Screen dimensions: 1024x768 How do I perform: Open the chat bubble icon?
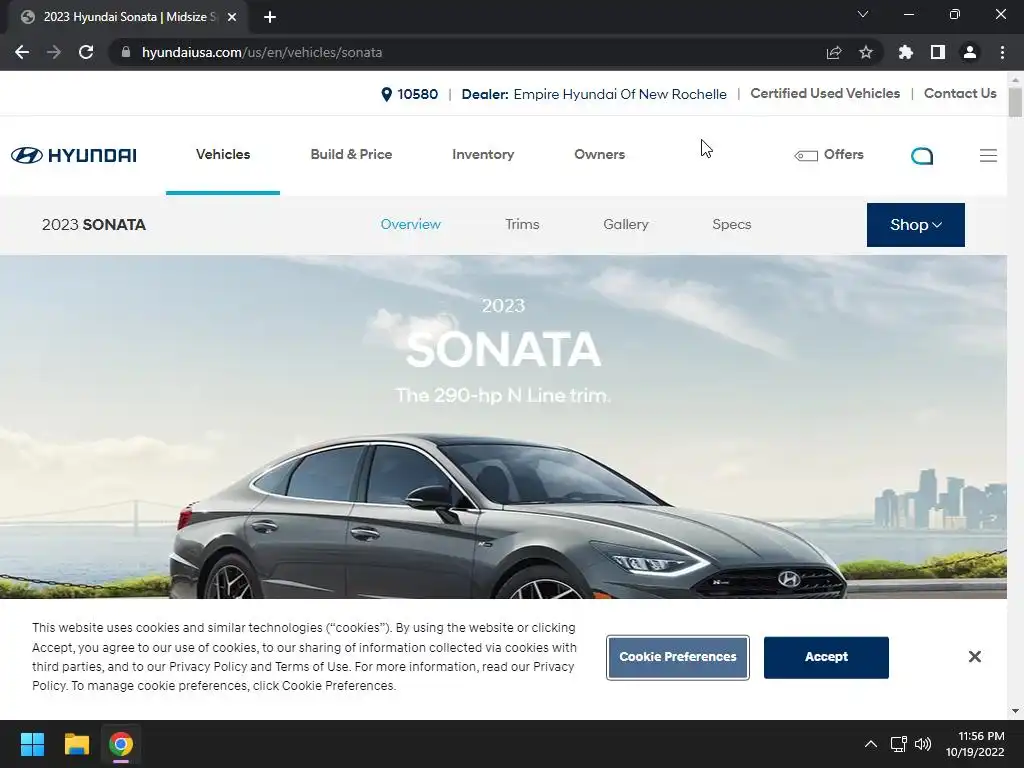pos(922,155)
